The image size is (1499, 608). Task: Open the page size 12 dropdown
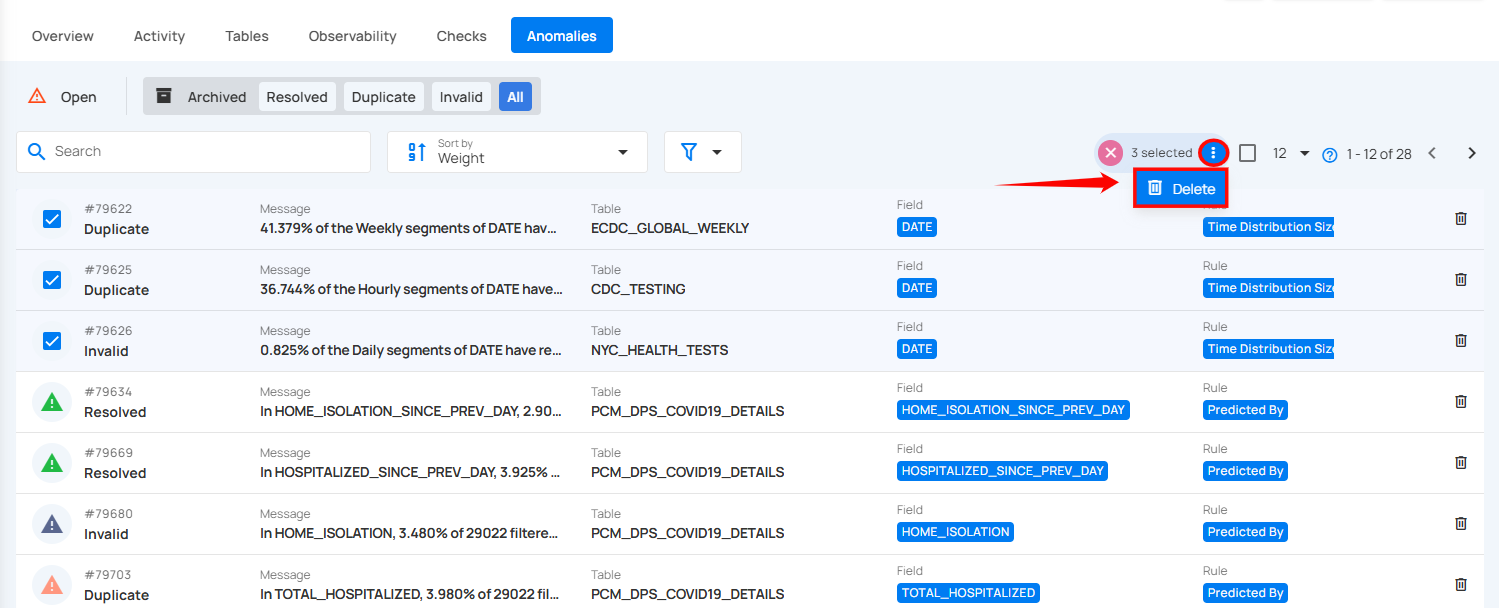point(1291,153)
